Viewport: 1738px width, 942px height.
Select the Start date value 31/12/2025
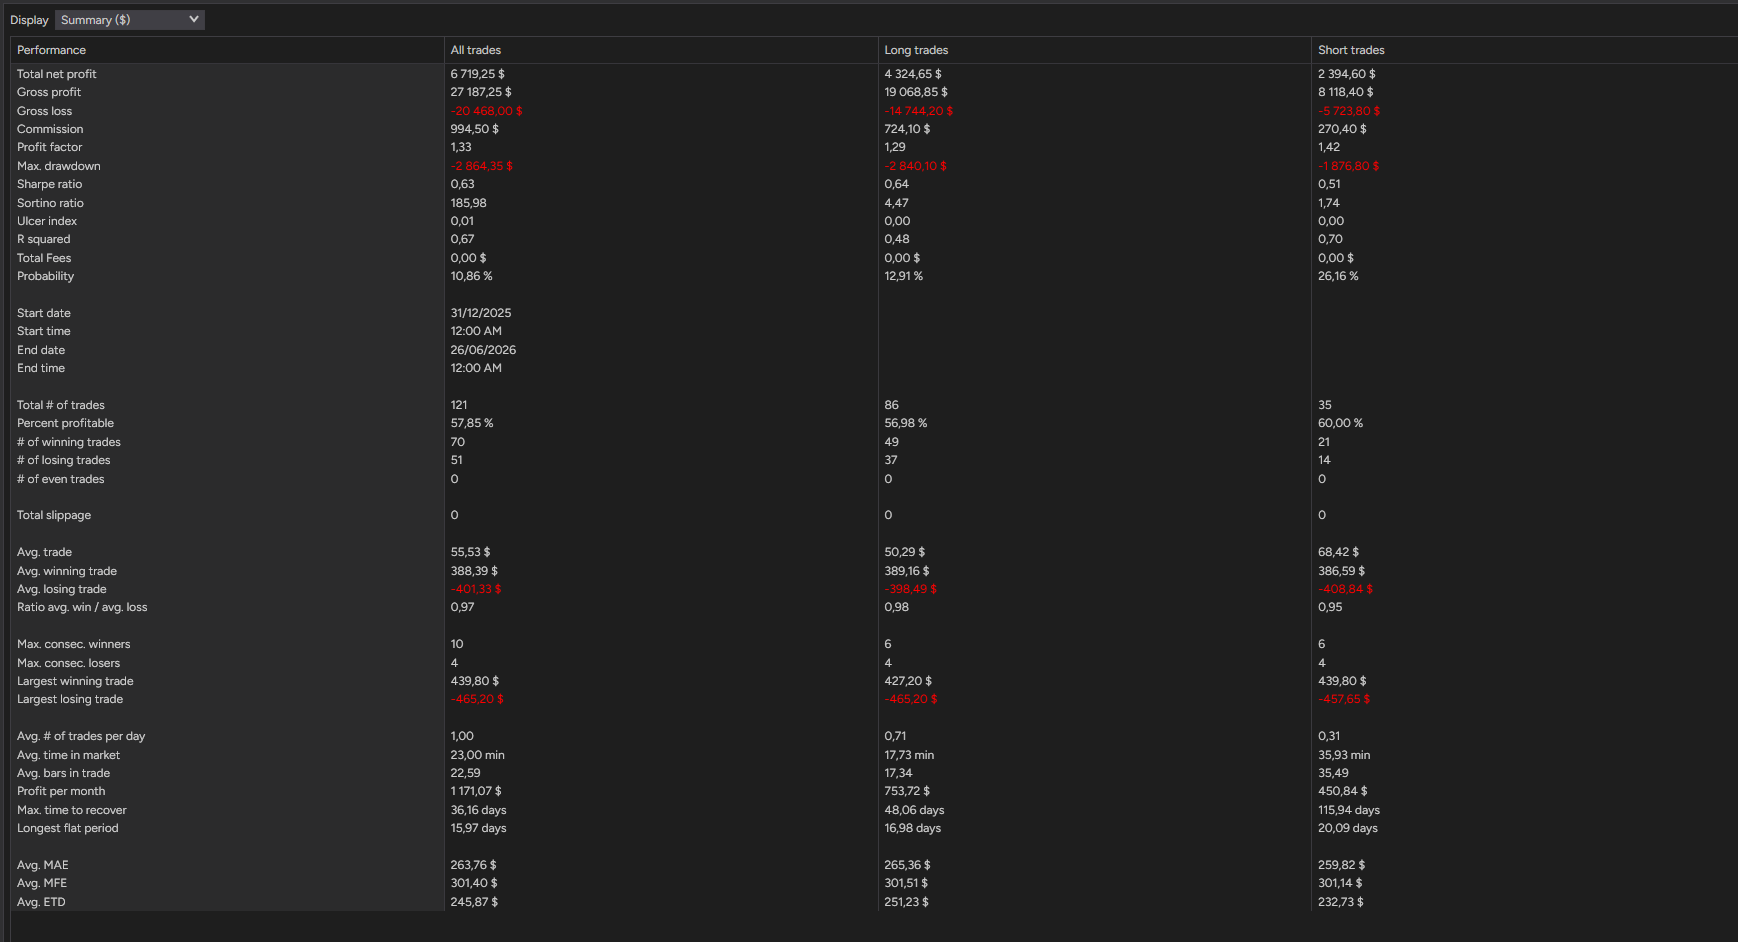pyautogui.click(x=481, y=313)
